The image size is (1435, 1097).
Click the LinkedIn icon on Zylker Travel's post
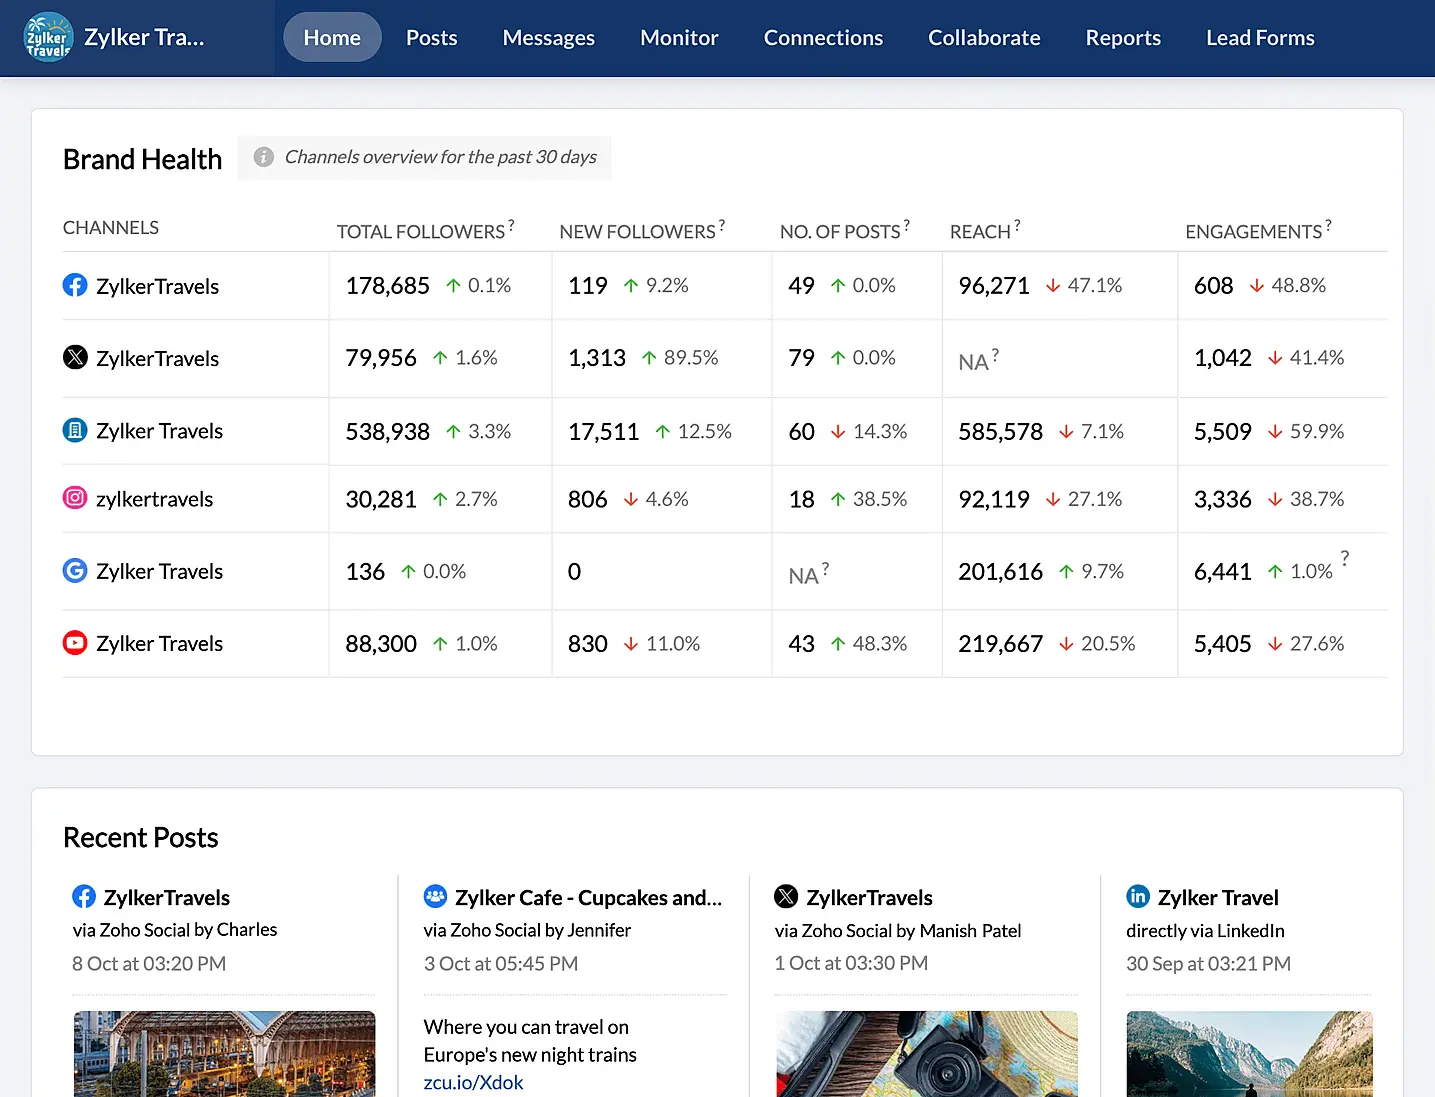tap(1138, 896)
